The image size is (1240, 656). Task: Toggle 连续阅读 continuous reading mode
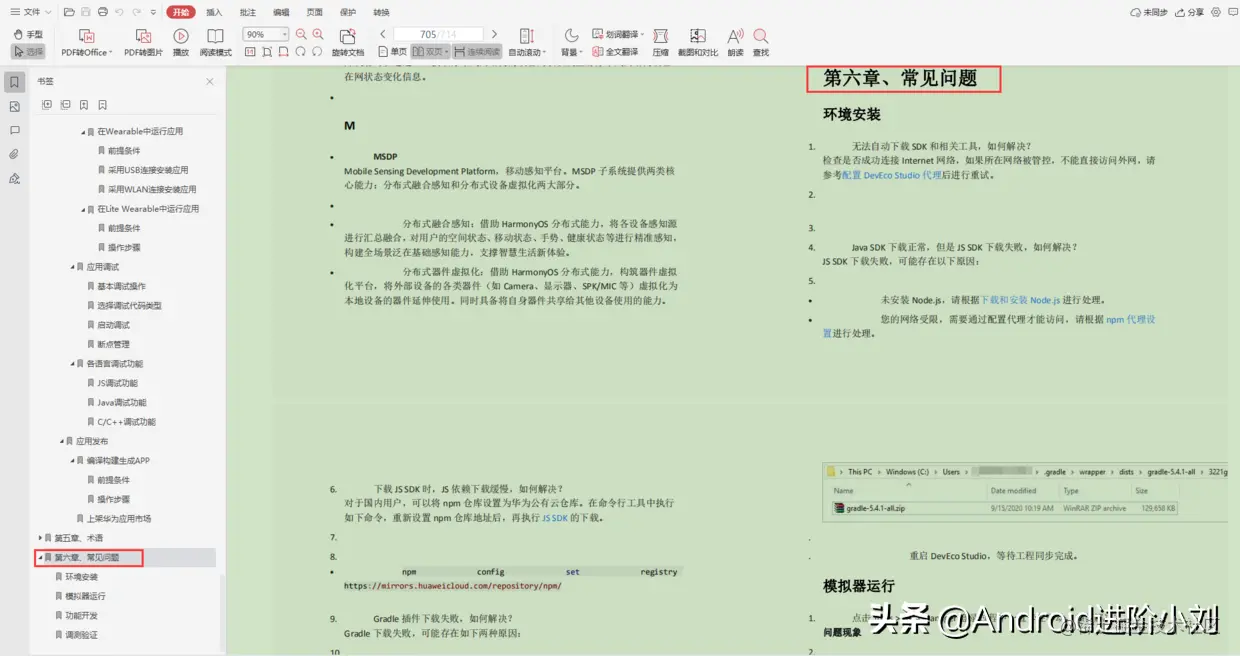point(479,51)
